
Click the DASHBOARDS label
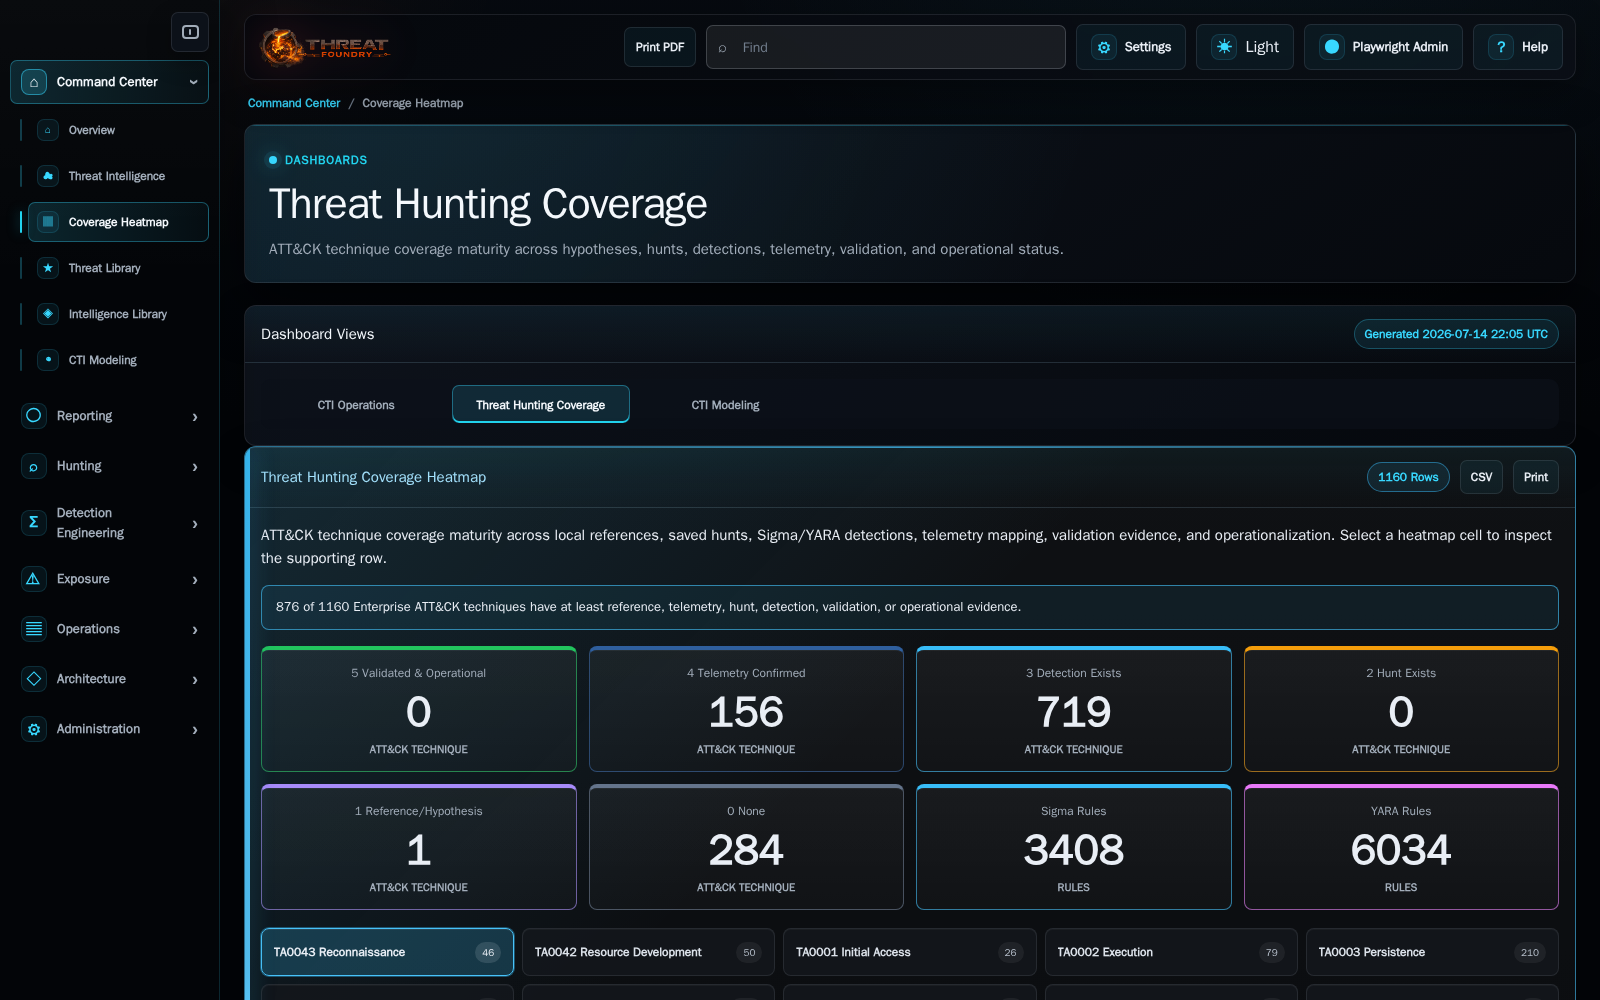tap(325, 160)
